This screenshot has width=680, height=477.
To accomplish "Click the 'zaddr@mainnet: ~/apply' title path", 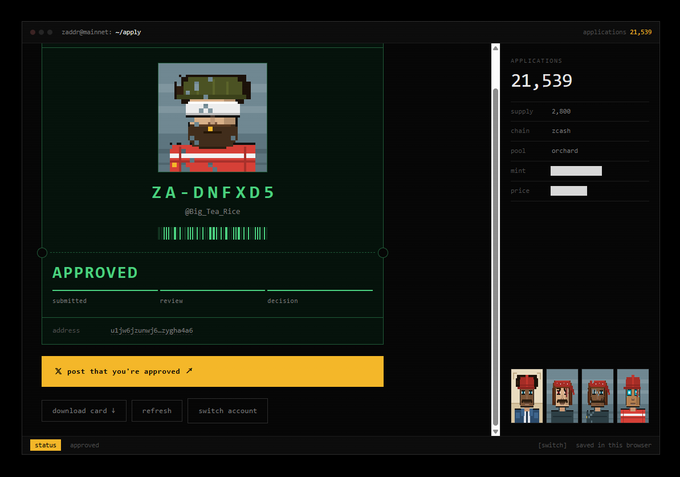I will click(101, 32).
